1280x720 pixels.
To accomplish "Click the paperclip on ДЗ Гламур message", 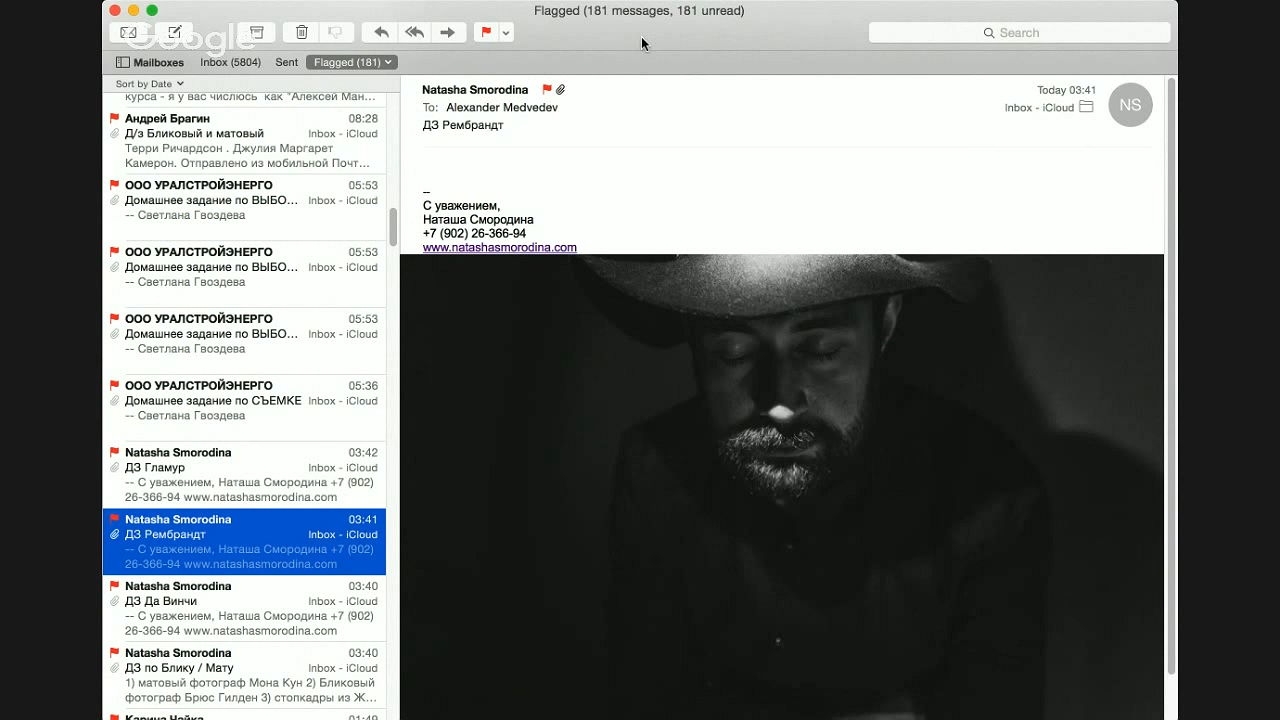I will pos(114,467).
